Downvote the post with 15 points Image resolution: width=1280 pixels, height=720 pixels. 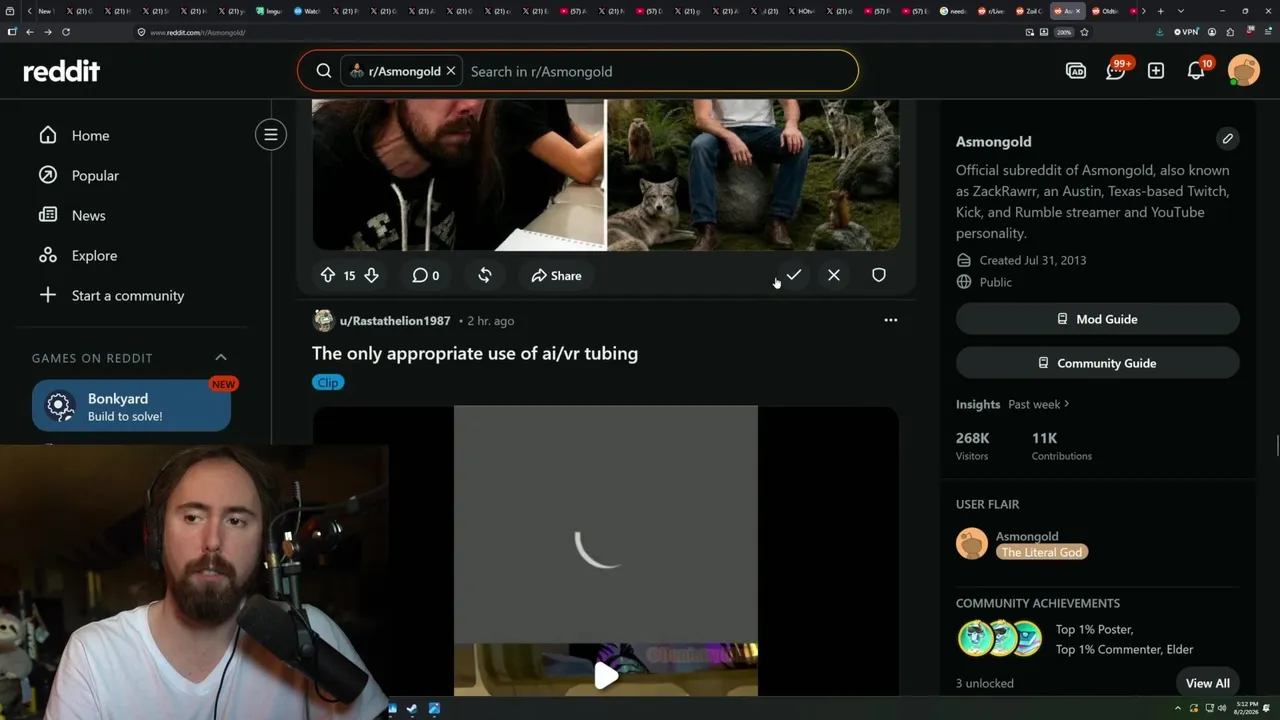(x=371, y=275)
